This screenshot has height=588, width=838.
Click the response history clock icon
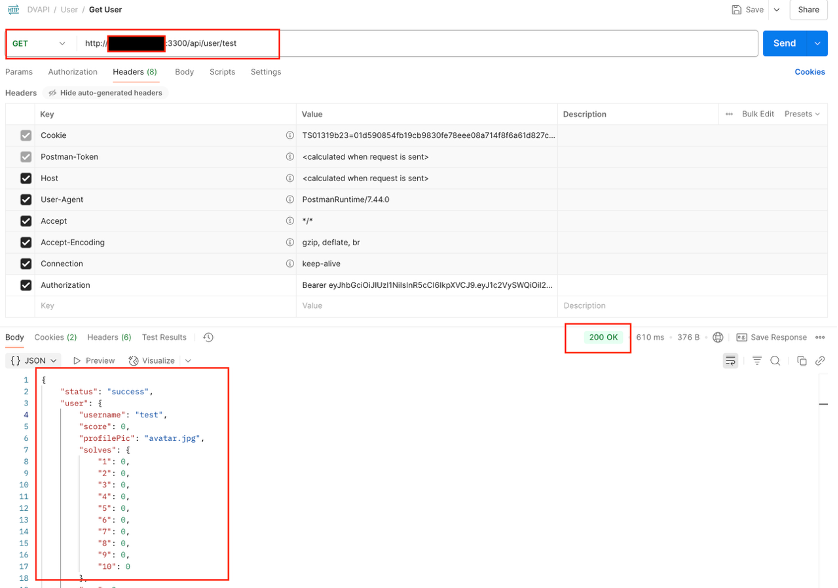pos(208,338)
